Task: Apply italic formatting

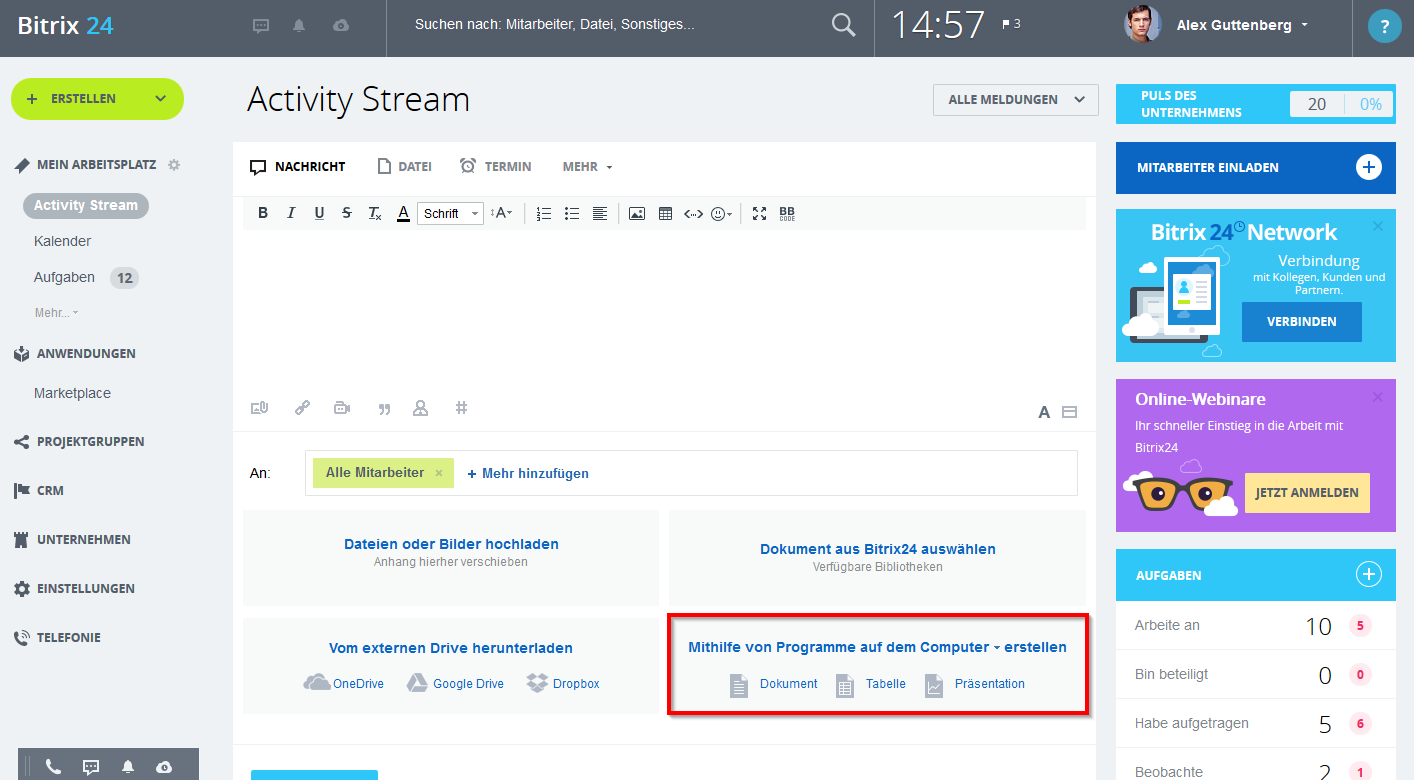Action: 290,213
